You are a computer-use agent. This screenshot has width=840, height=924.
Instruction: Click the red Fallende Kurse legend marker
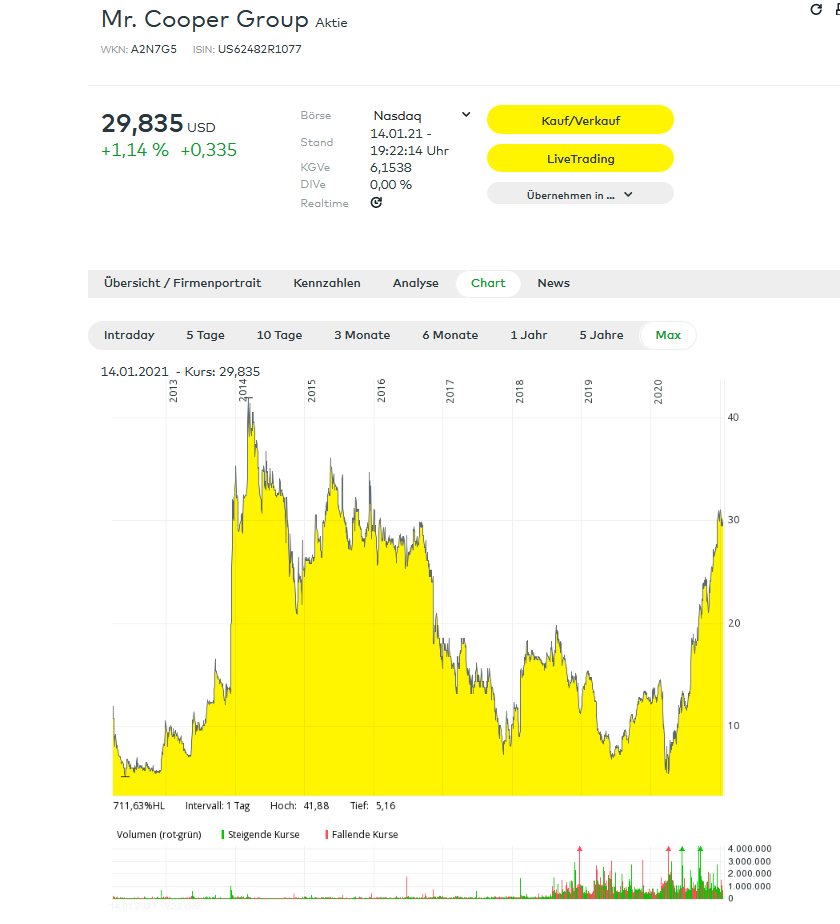327,834
